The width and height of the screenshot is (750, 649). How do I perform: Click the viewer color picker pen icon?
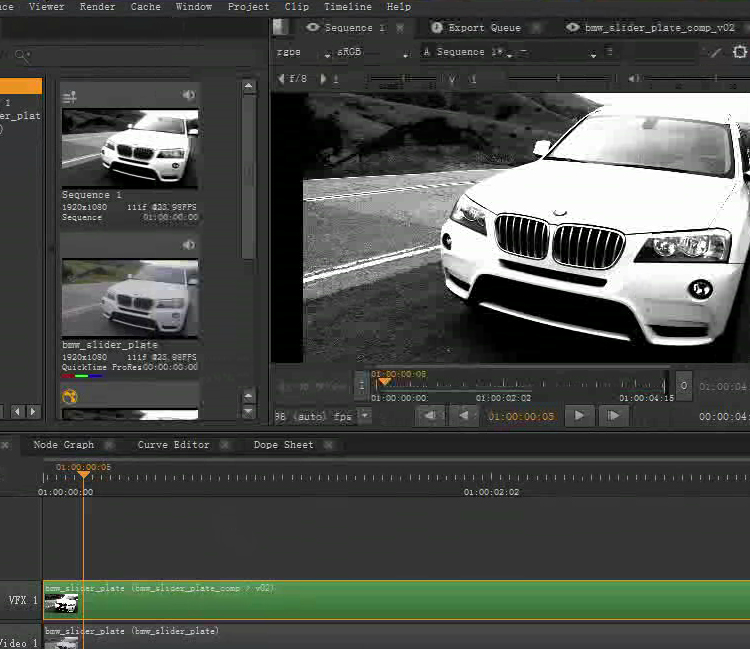point(715,52)
